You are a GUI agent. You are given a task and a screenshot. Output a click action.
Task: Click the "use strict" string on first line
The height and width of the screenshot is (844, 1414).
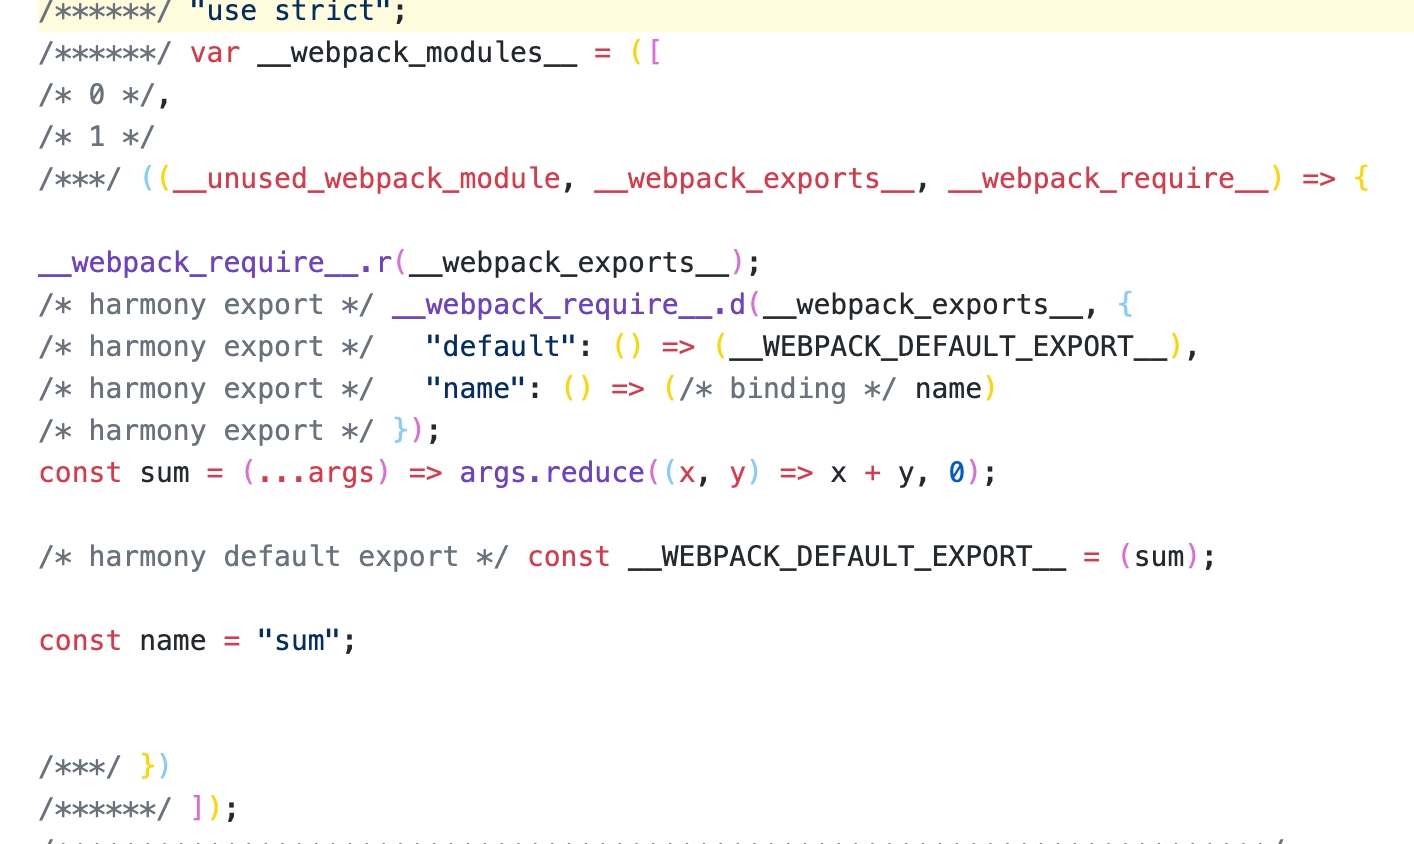pos(290,11)
